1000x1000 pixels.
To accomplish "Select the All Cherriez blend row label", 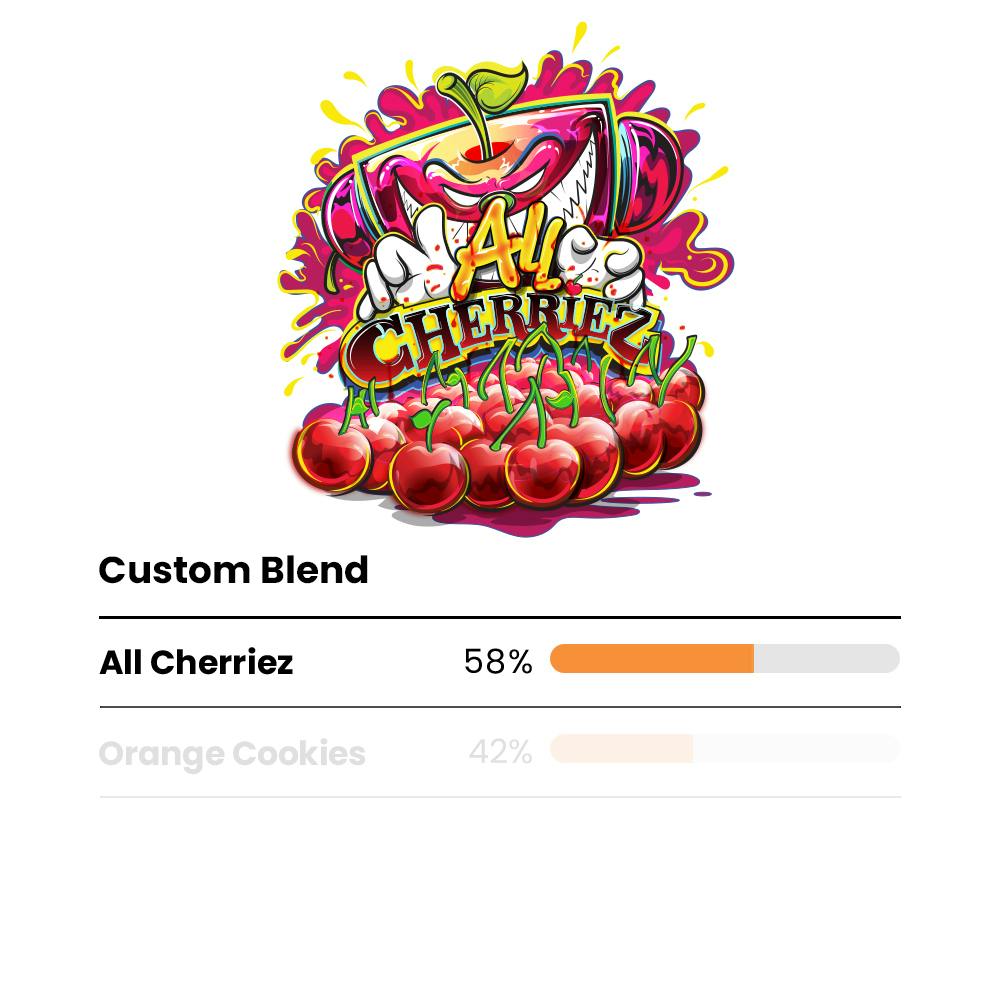I will click(x=196, y=662).
